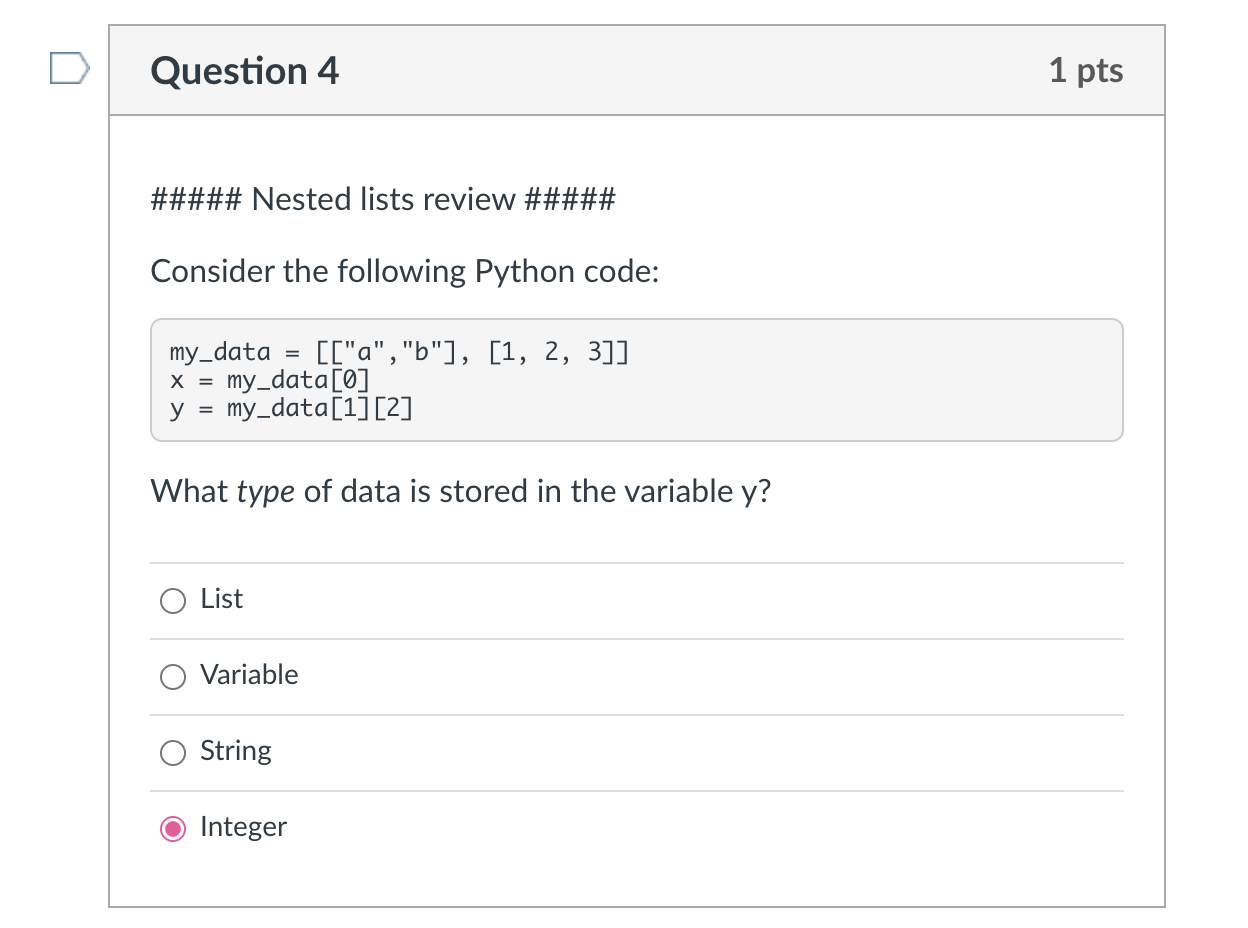
Task: Click the "Variable" answer label
Action: 249,675
